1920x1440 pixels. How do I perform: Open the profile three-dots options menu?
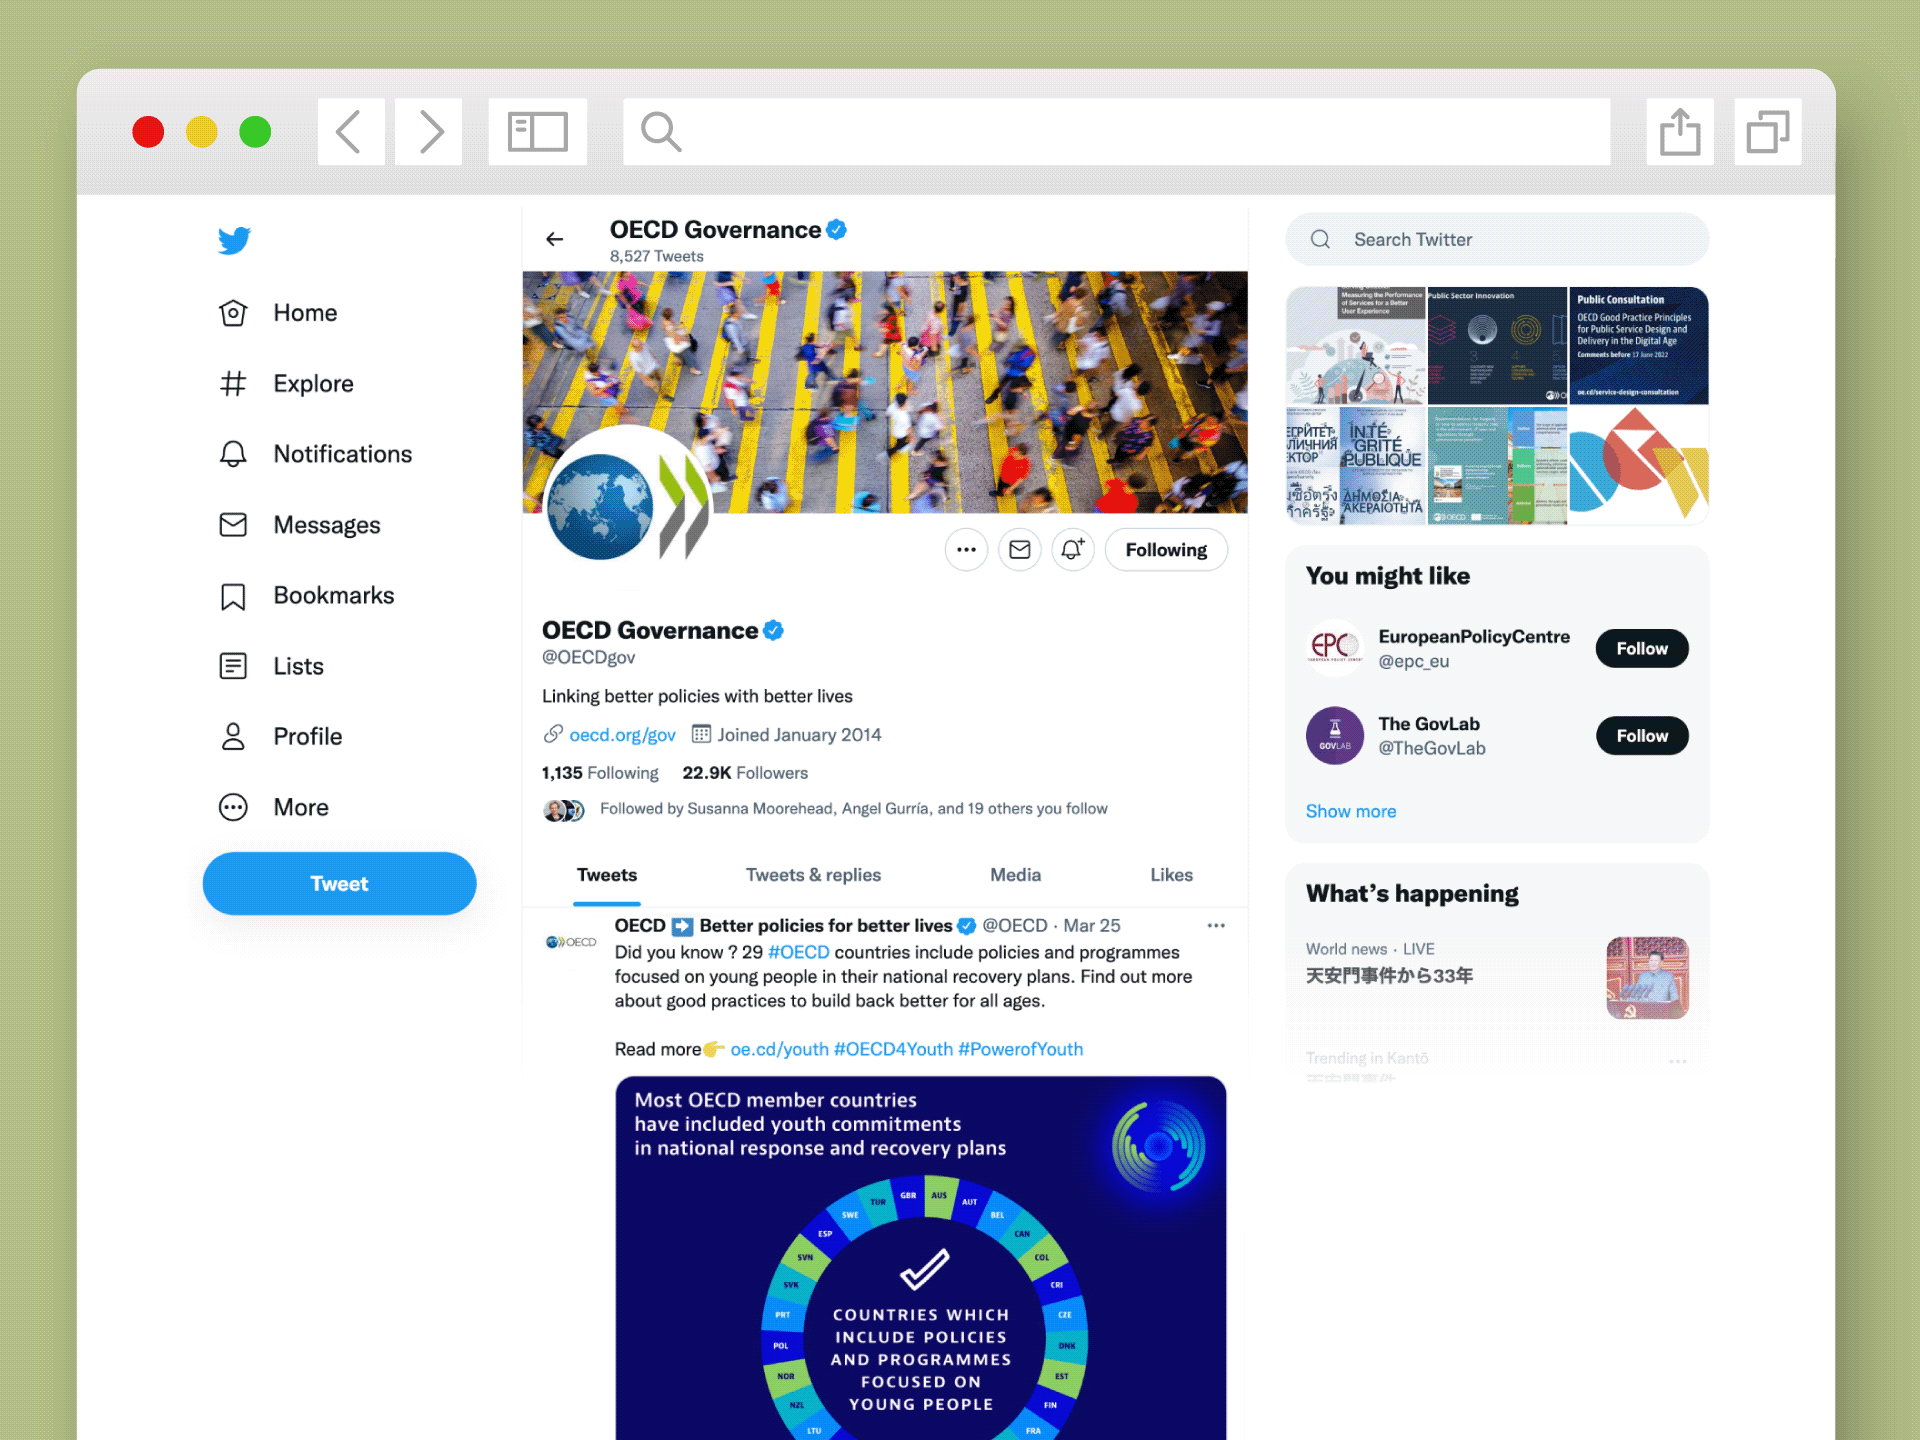966,550
